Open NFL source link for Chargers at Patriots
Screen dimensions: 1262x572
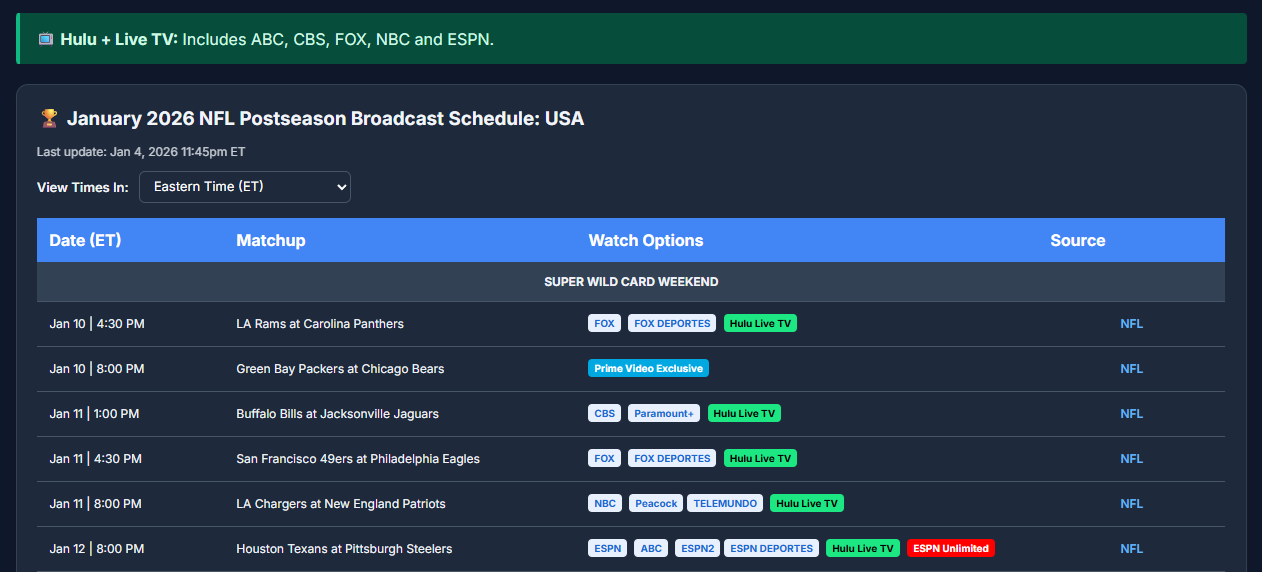1131,504
